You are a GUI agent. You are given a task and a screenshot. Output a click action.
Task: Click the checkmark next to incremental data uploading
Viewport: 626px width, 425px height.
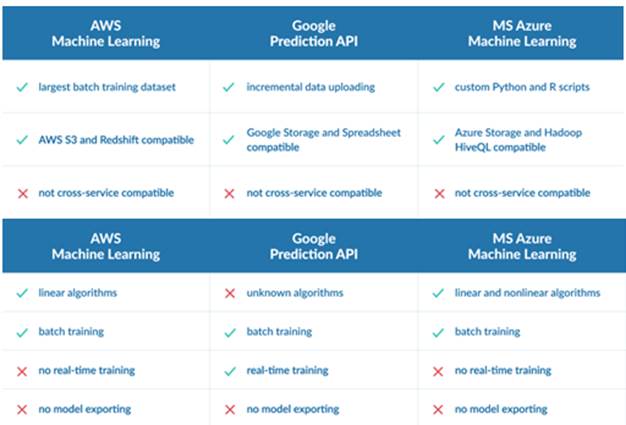[230, 87]
